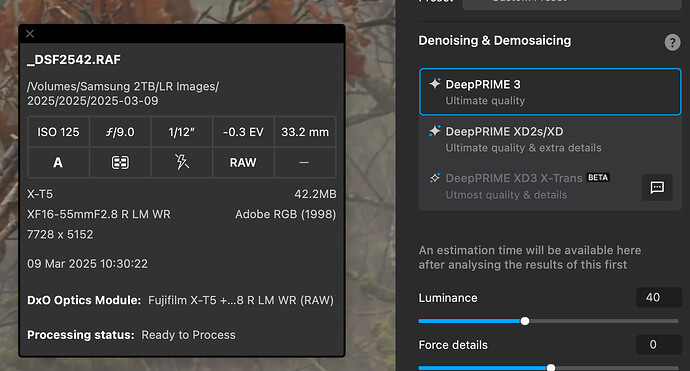The width and height of the screenshot is (690, 371).
Task: Select DeepPRIME XD2s/XD option
Action: click(550, 139)
